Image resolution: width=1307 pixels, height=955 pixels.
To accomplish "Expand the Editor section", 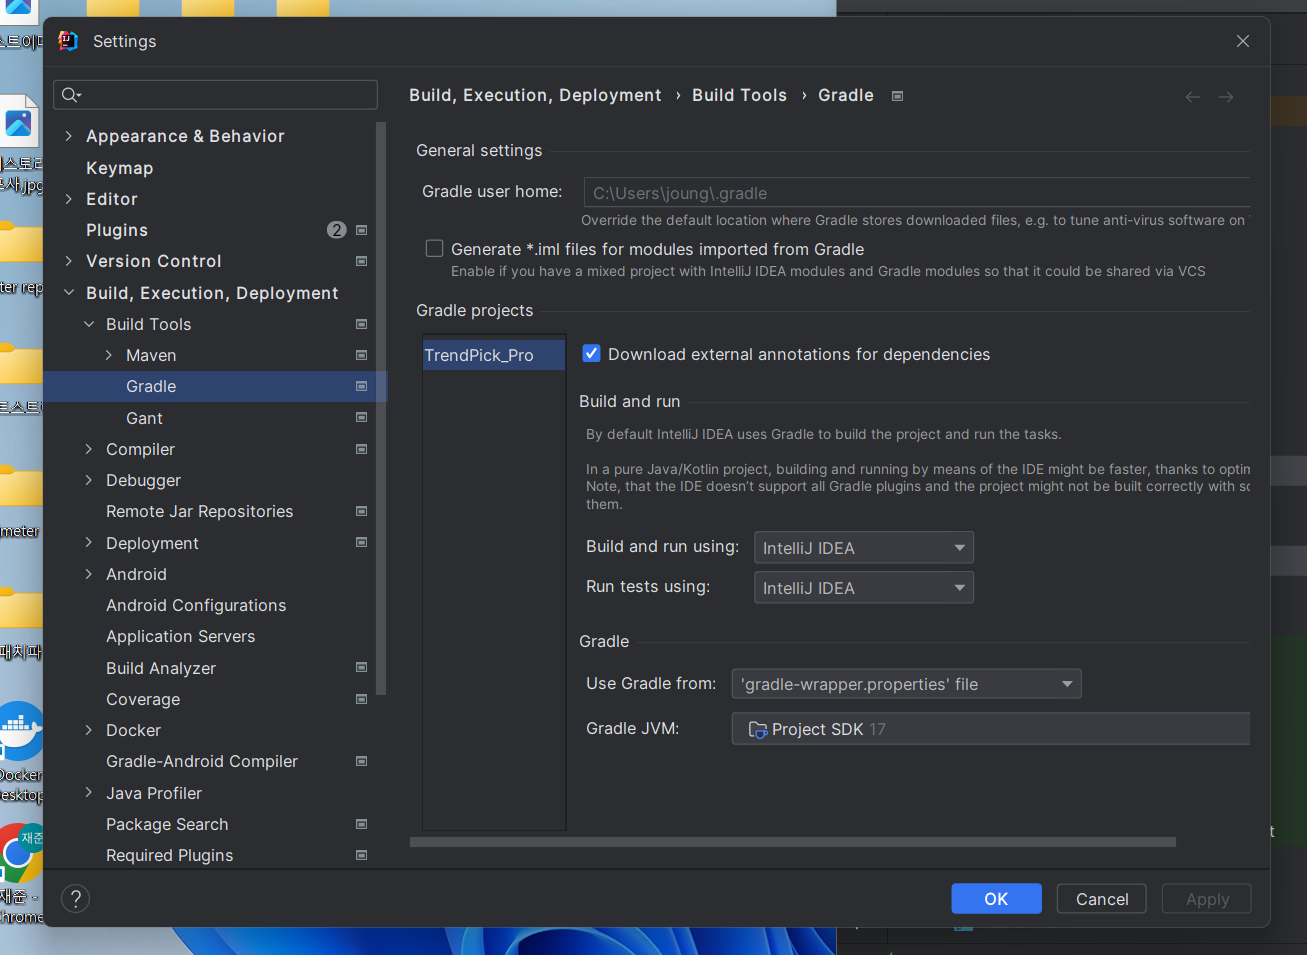I will click(68, 199).
